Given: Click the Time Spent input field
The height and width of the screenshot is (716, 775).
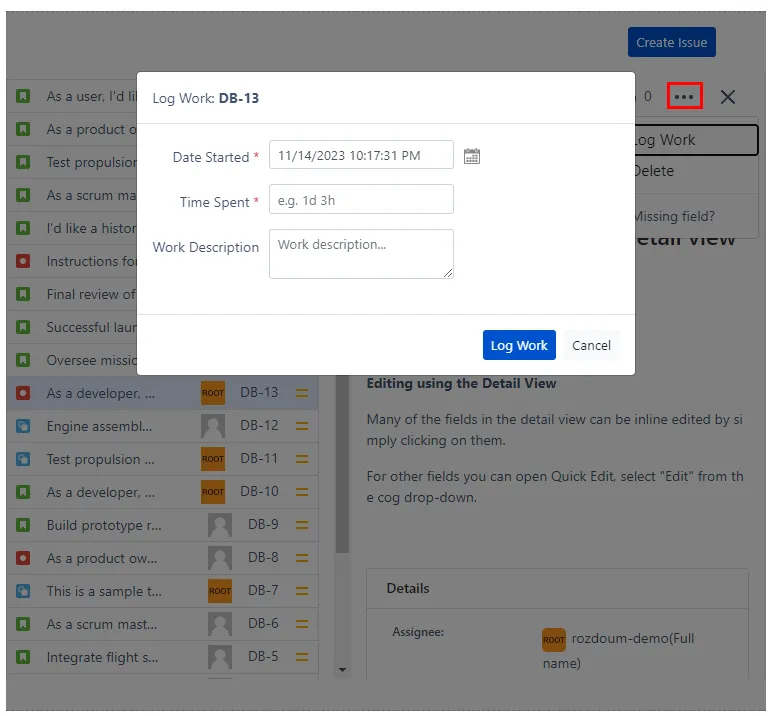Looking at the screenshot, I should tap(361, 199).
